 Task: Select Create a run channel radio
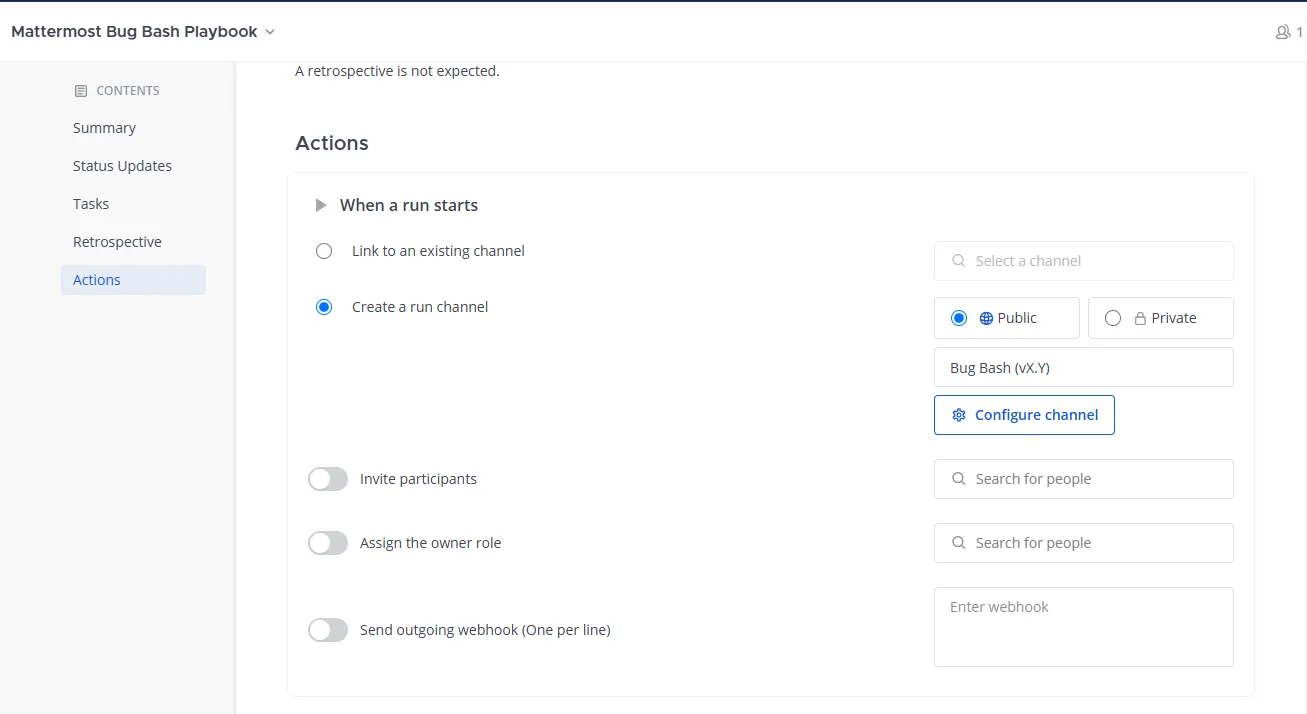point(324,307)
